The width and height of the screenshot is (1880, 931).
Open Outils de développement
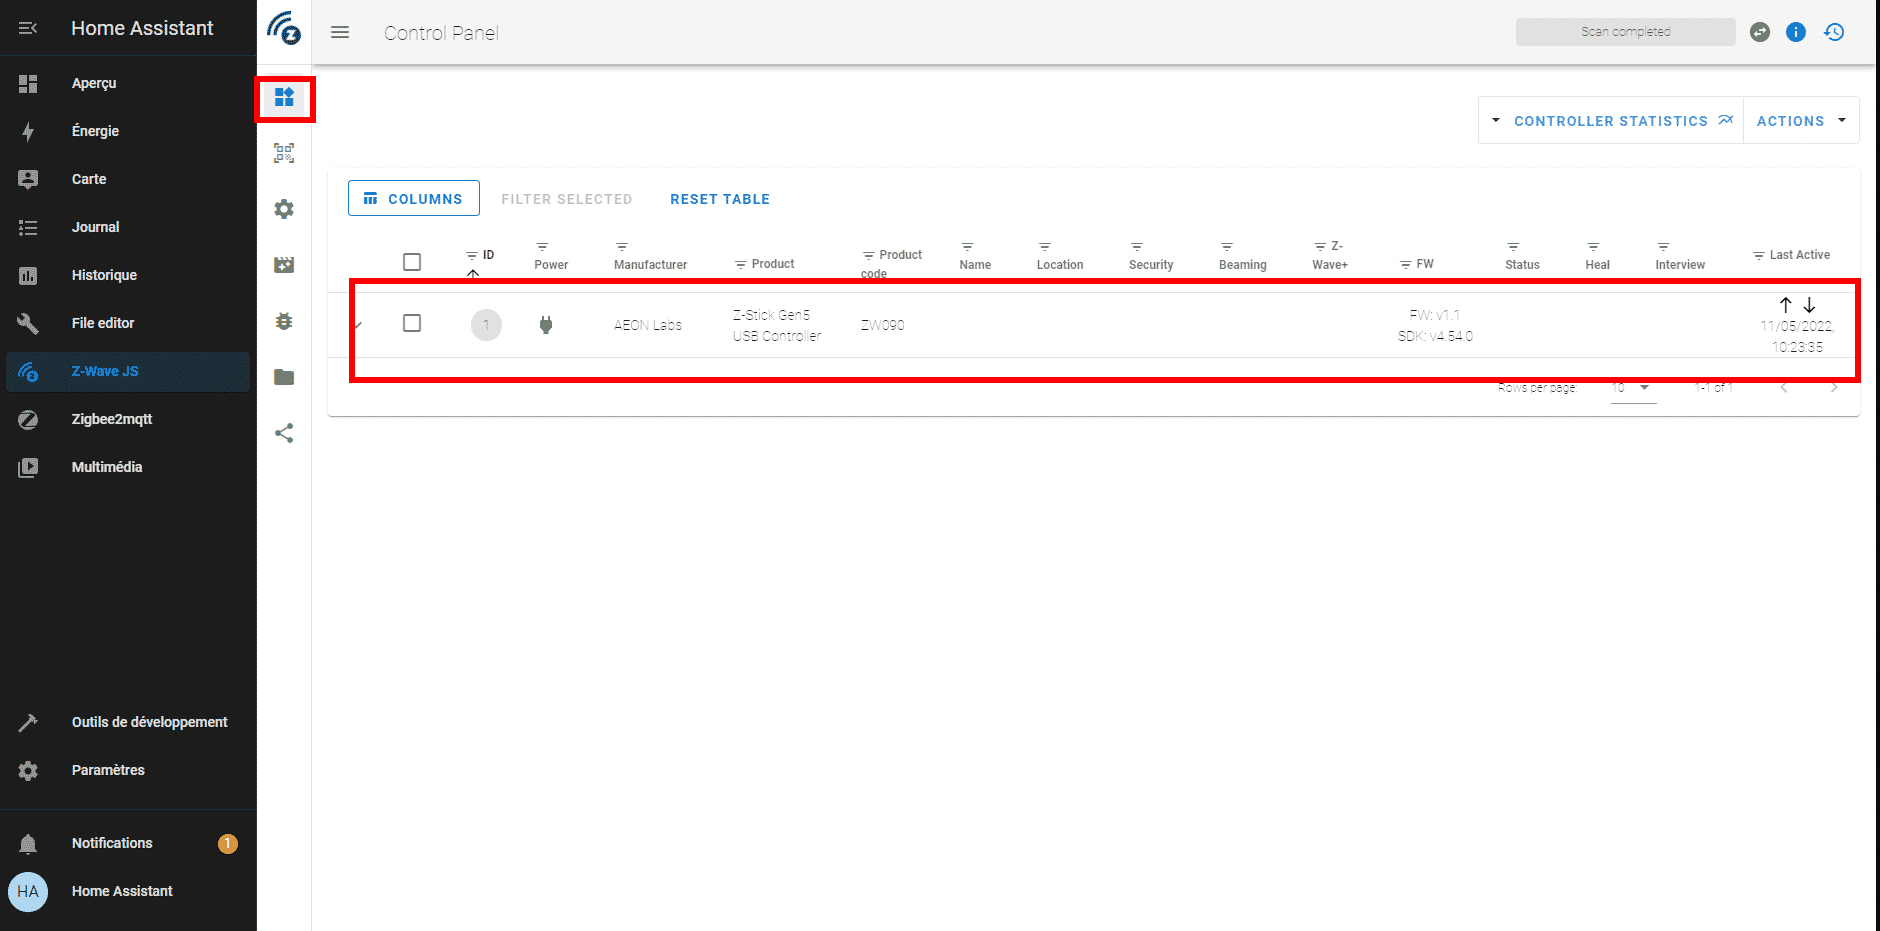tap(128, 722)
